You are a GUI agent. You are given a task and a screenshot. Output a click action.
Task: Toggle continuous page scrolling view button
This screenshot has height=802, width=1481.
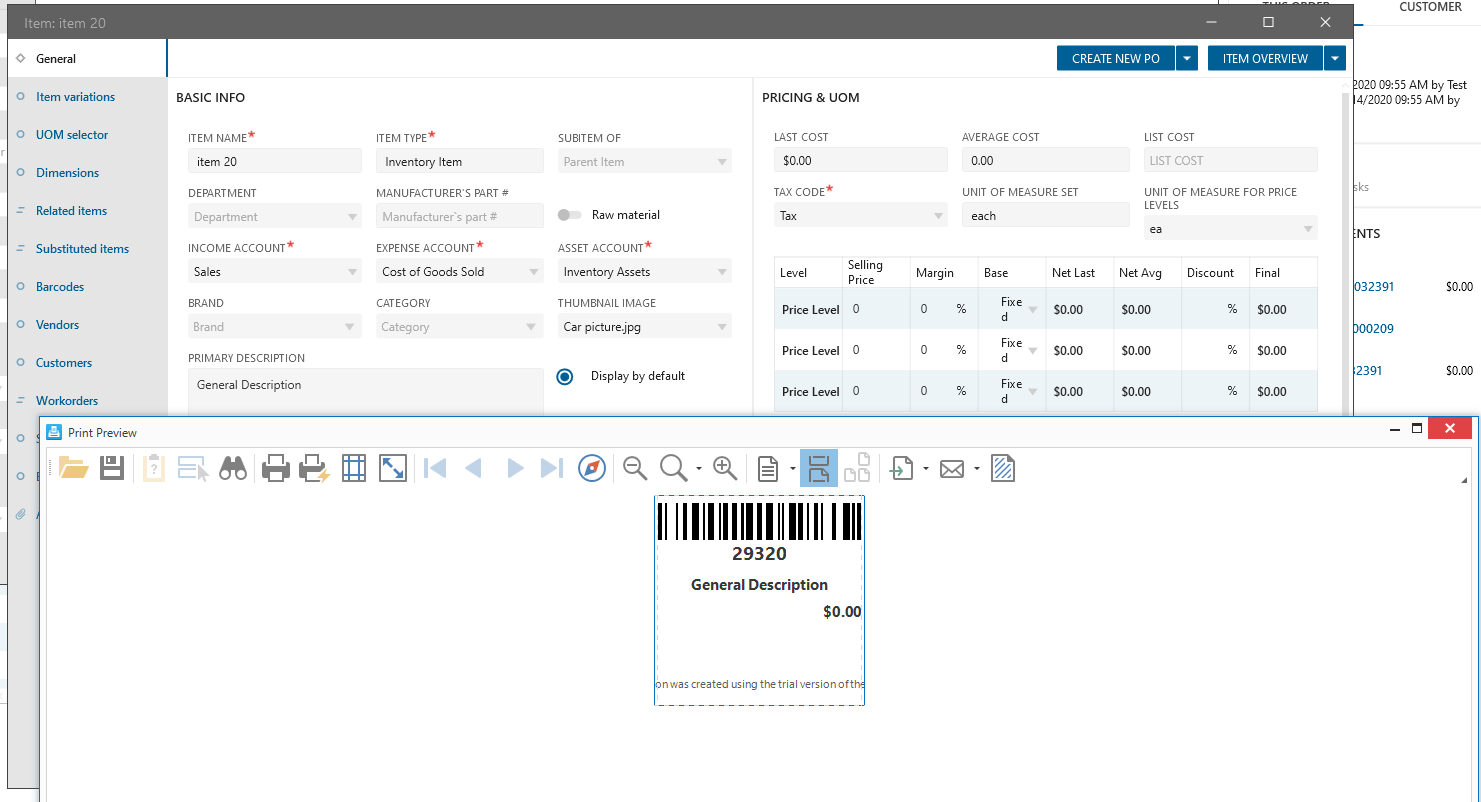click(x=818, y=468)
